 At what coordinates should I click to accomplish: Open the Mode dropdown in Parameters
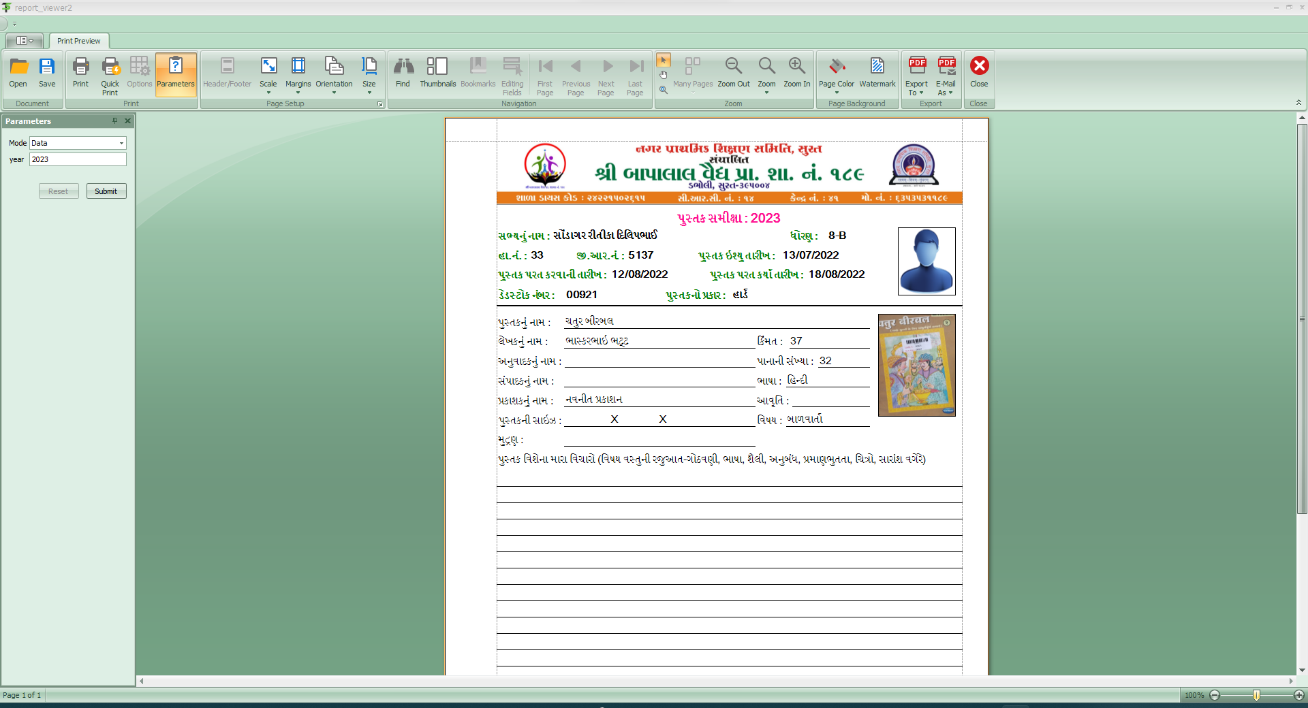120,143
